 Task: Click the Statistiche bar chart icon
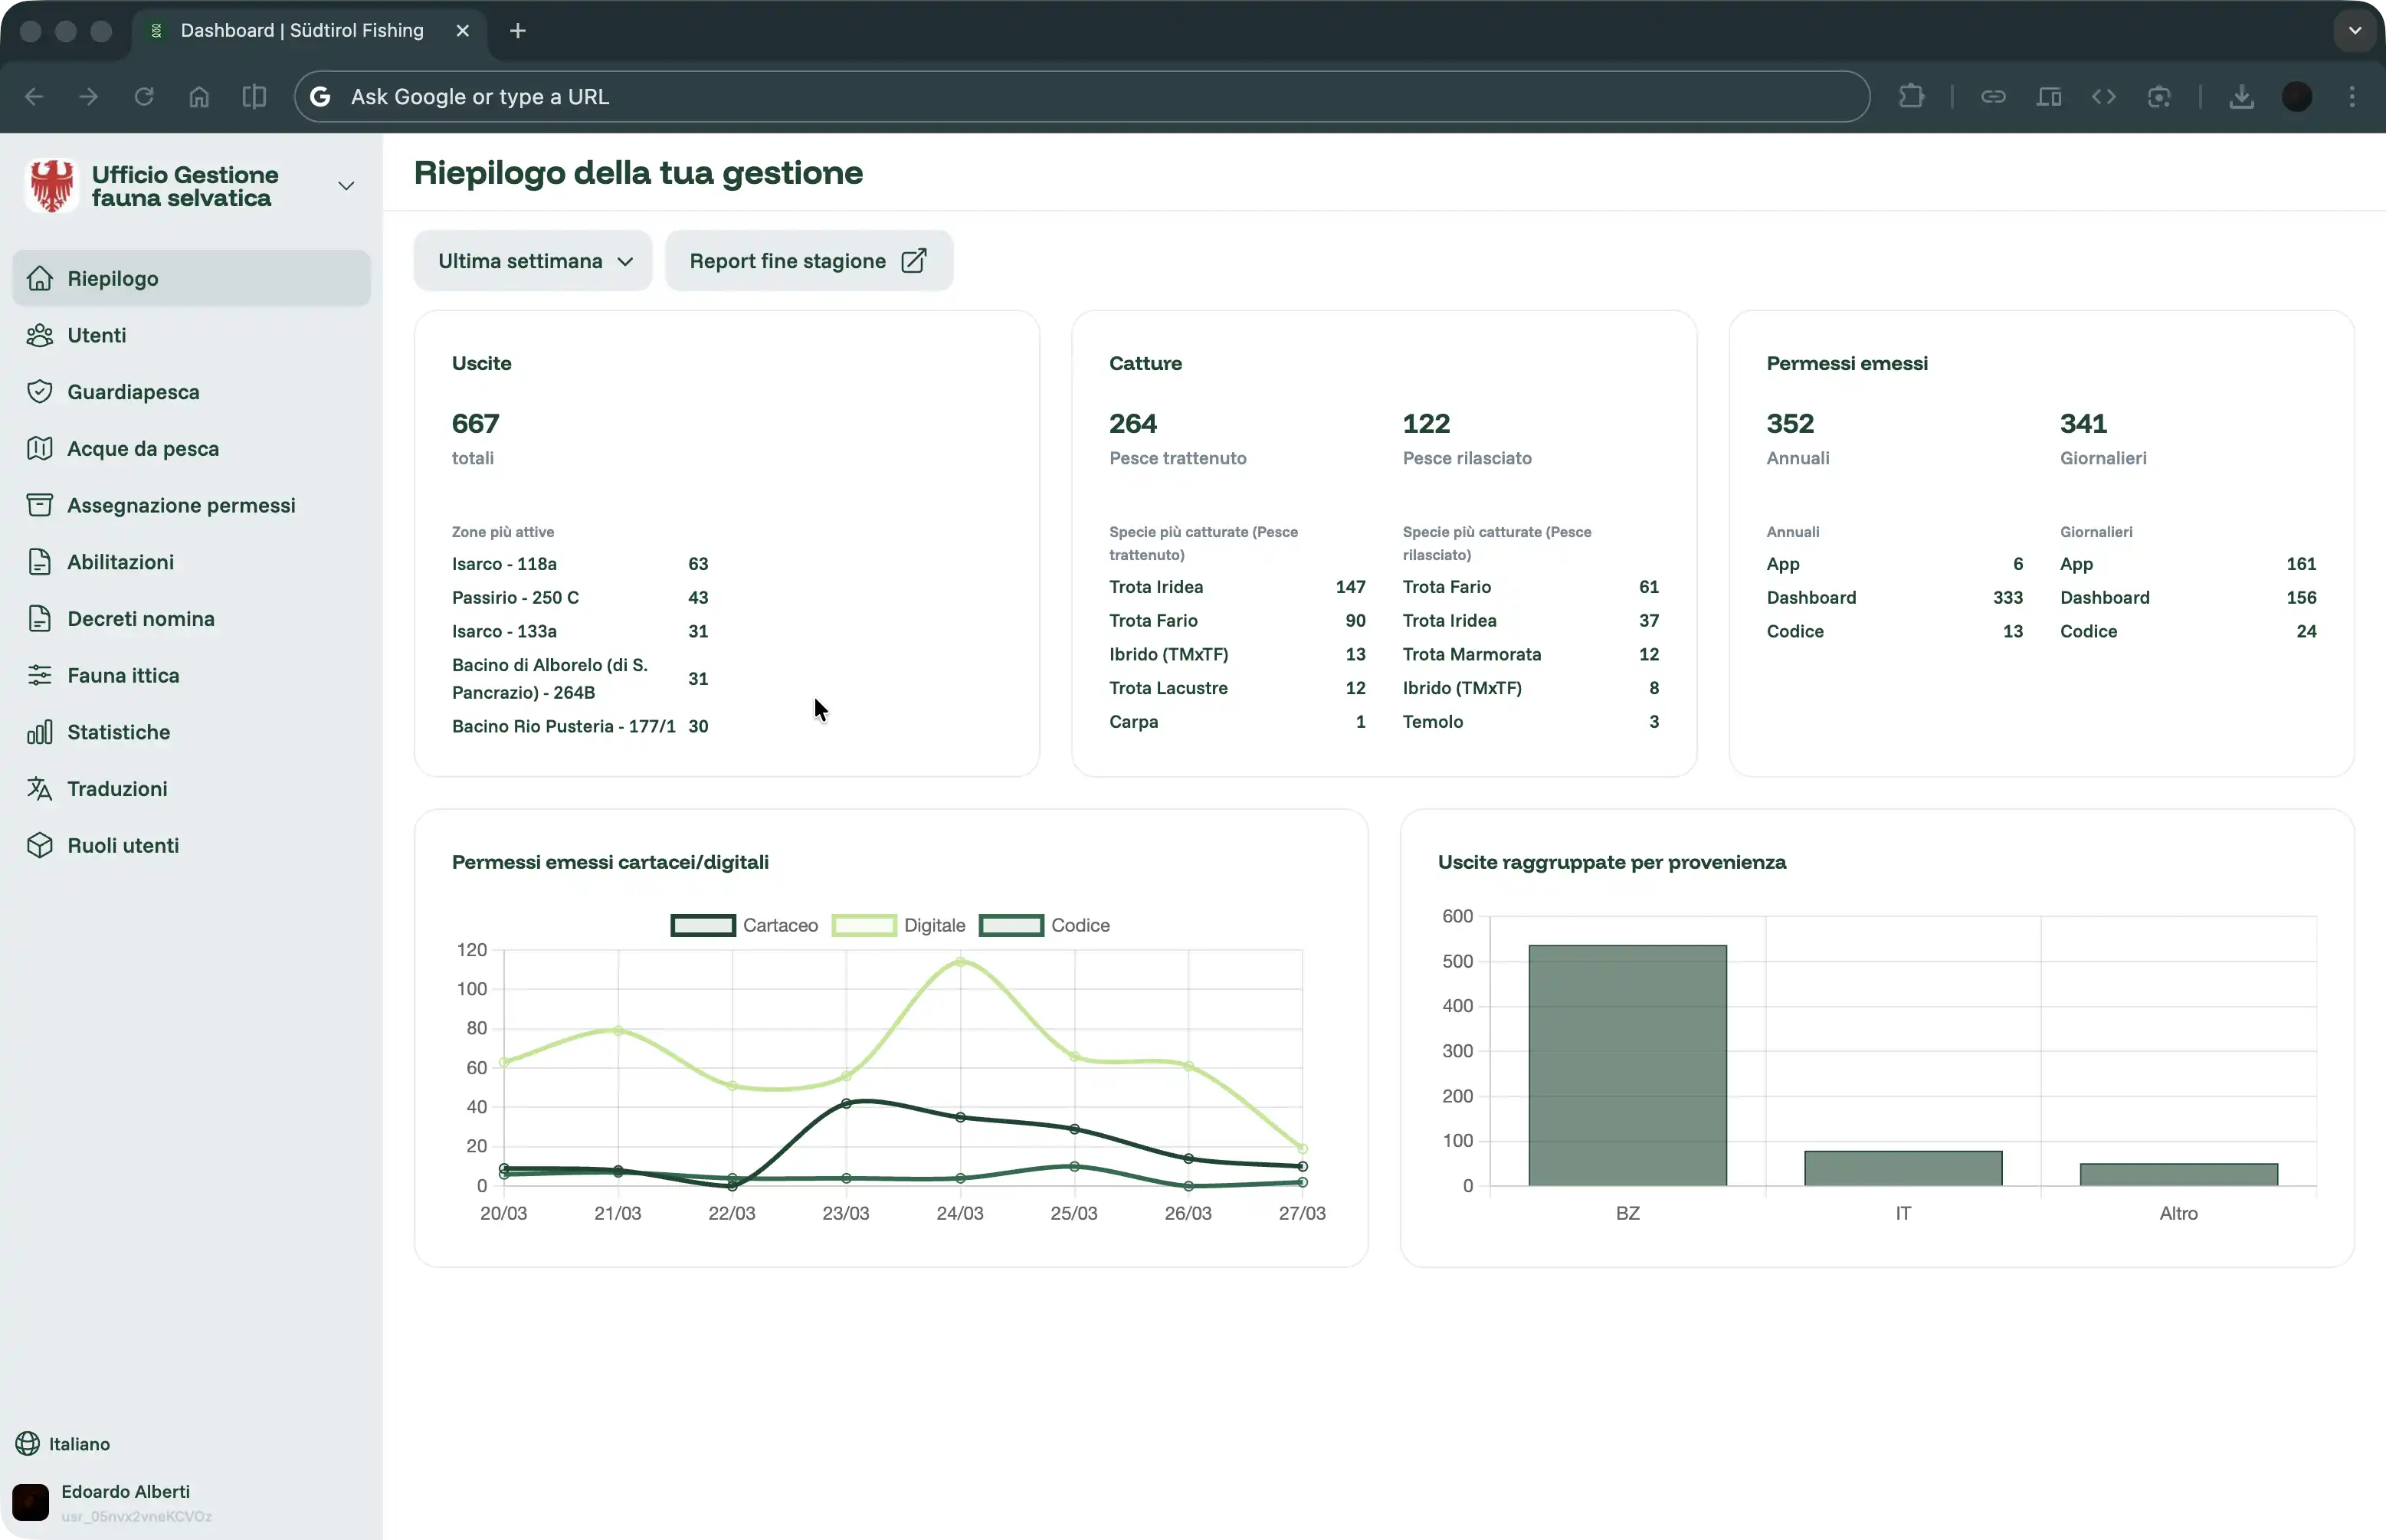point(39,732)
